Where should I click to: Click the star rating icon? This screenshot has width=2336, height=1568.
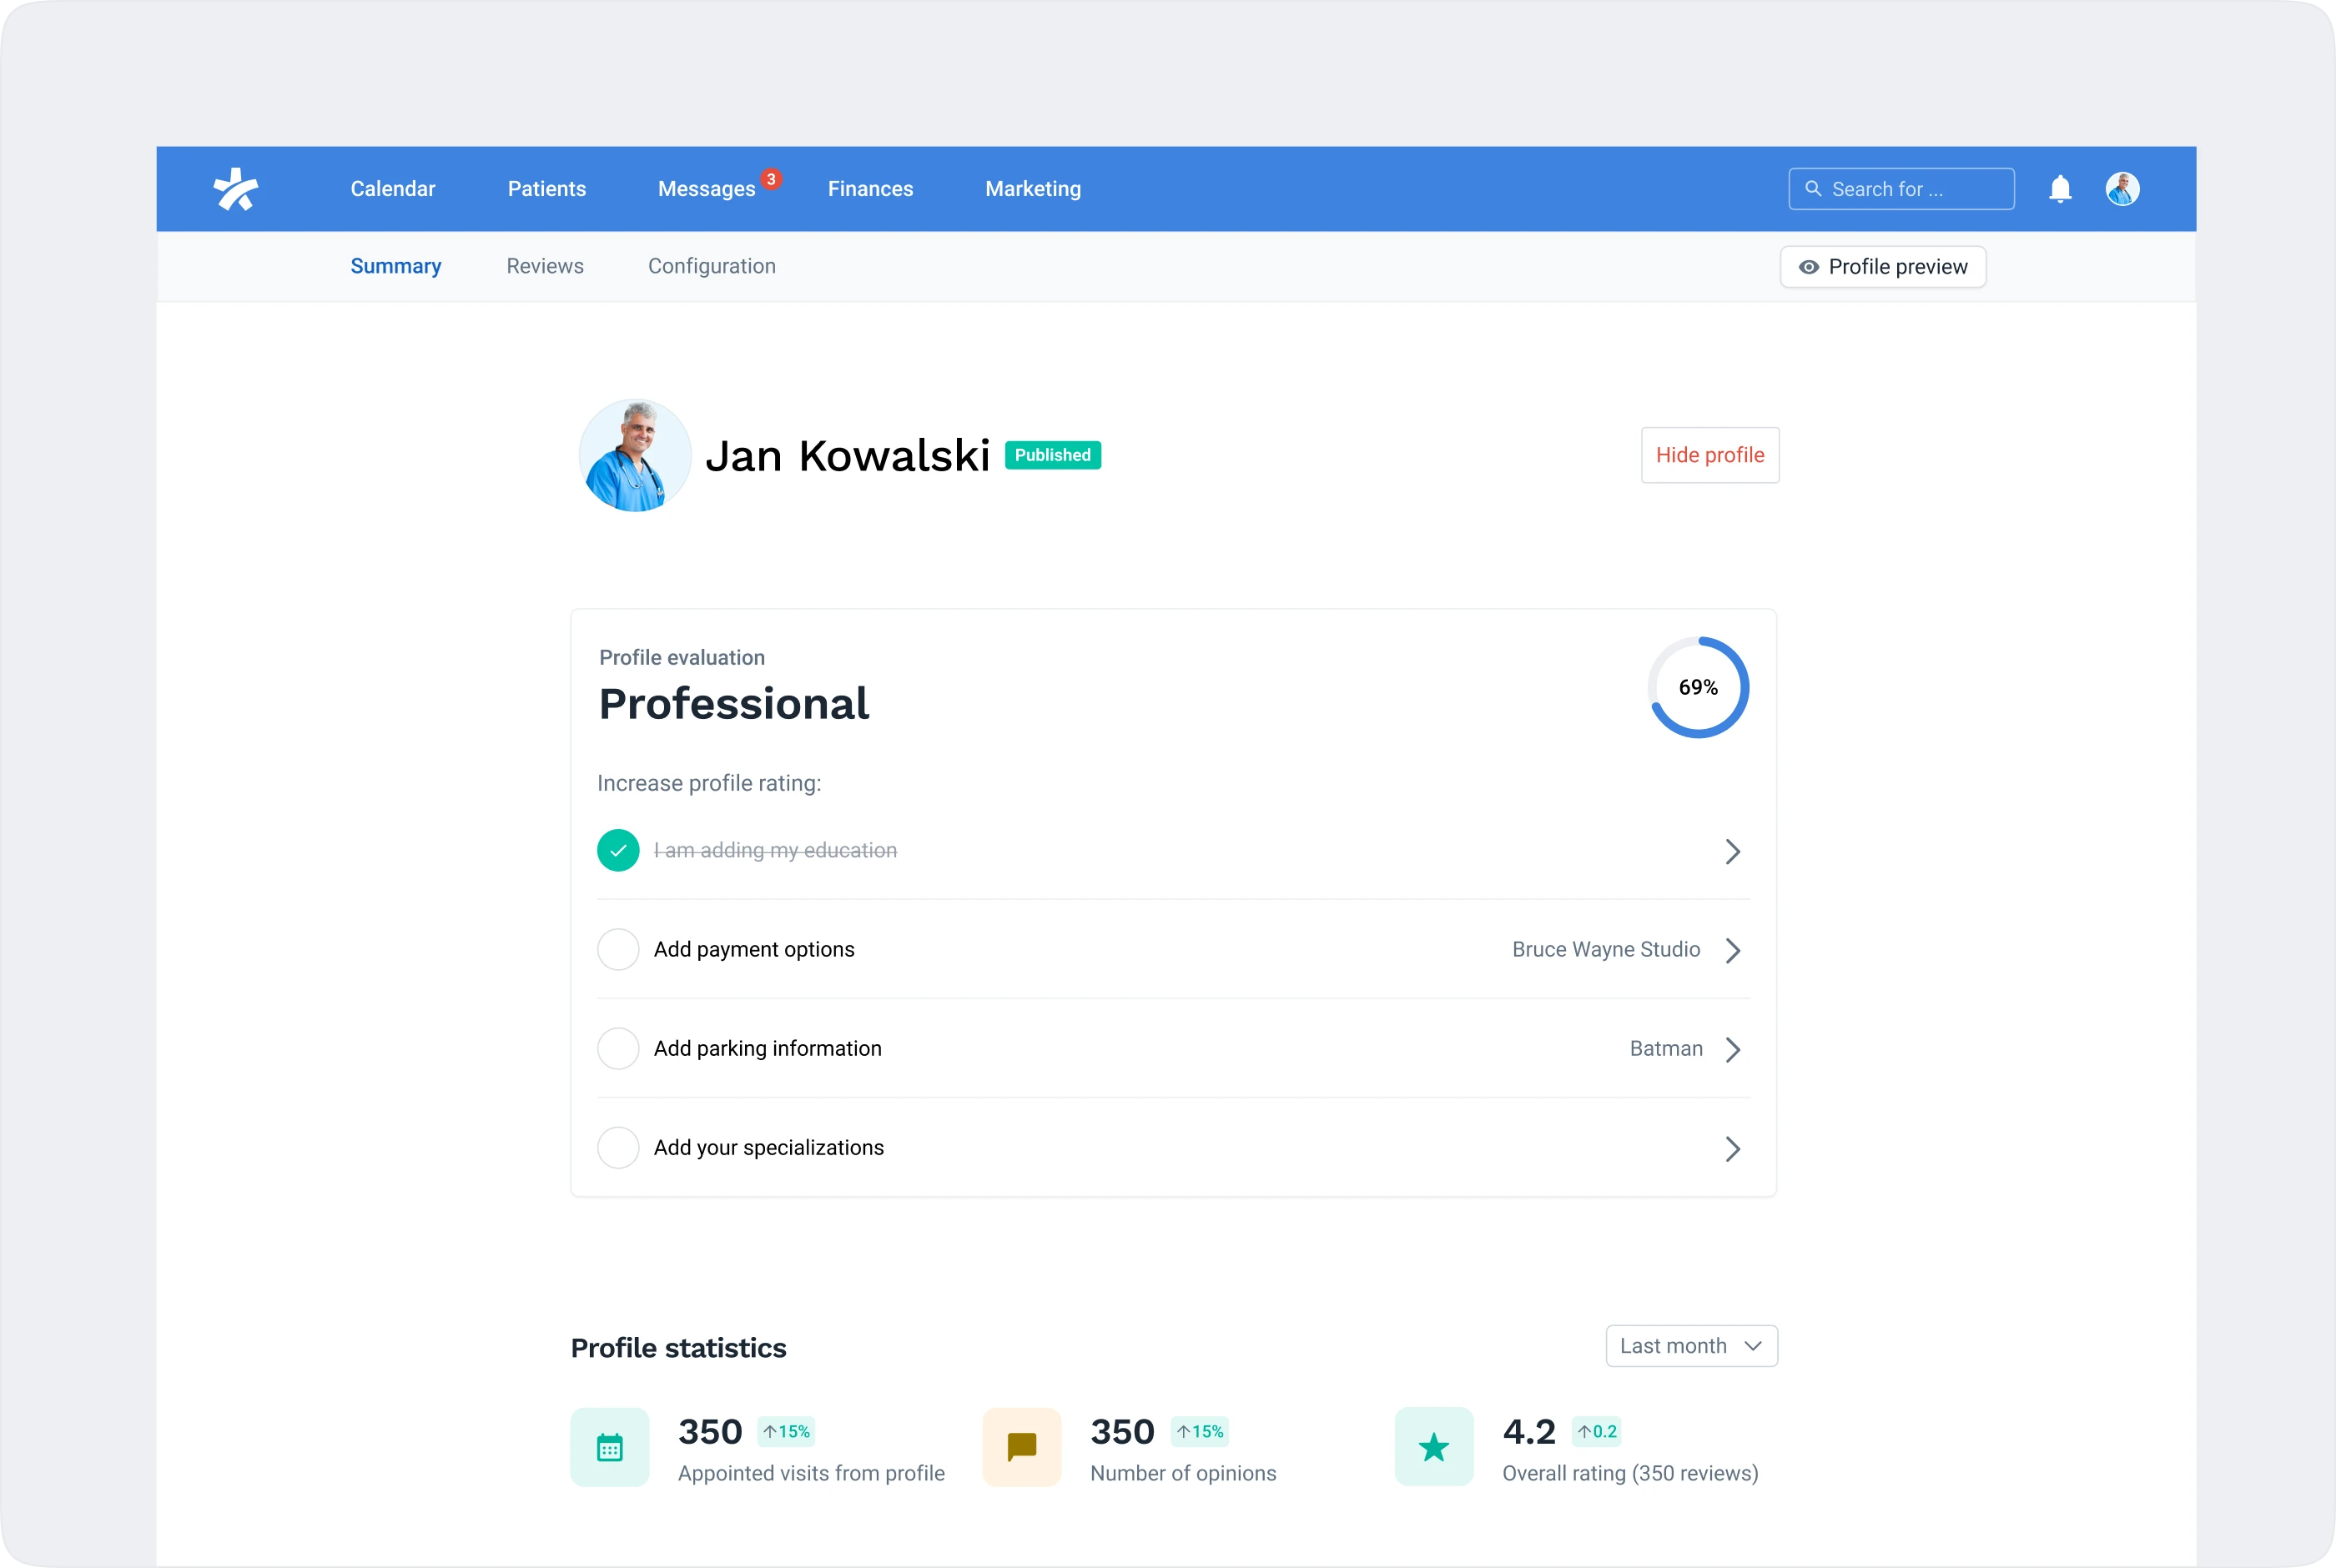click(x=1434, y=1447)
